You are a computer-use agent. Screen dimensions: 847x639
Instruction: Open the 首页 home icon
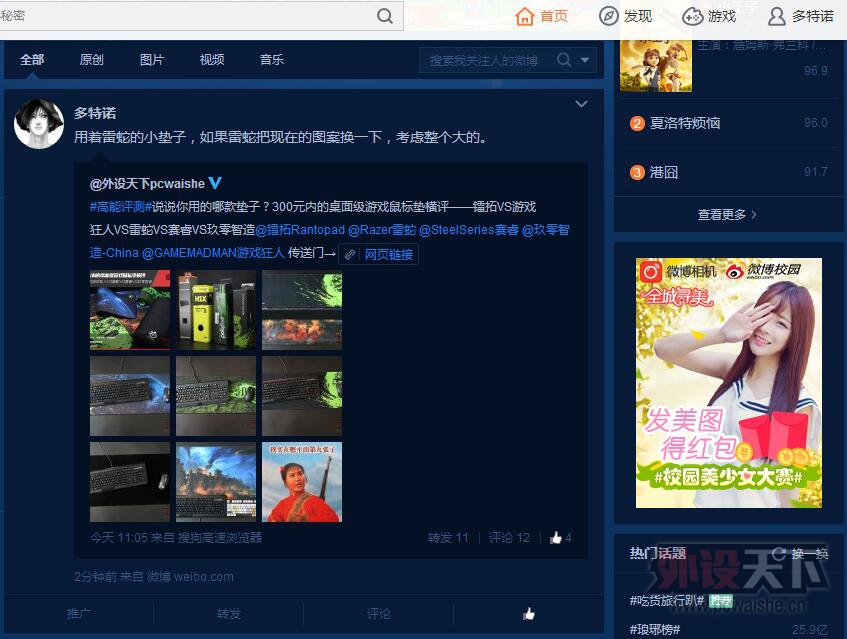(x=525, y=16)
